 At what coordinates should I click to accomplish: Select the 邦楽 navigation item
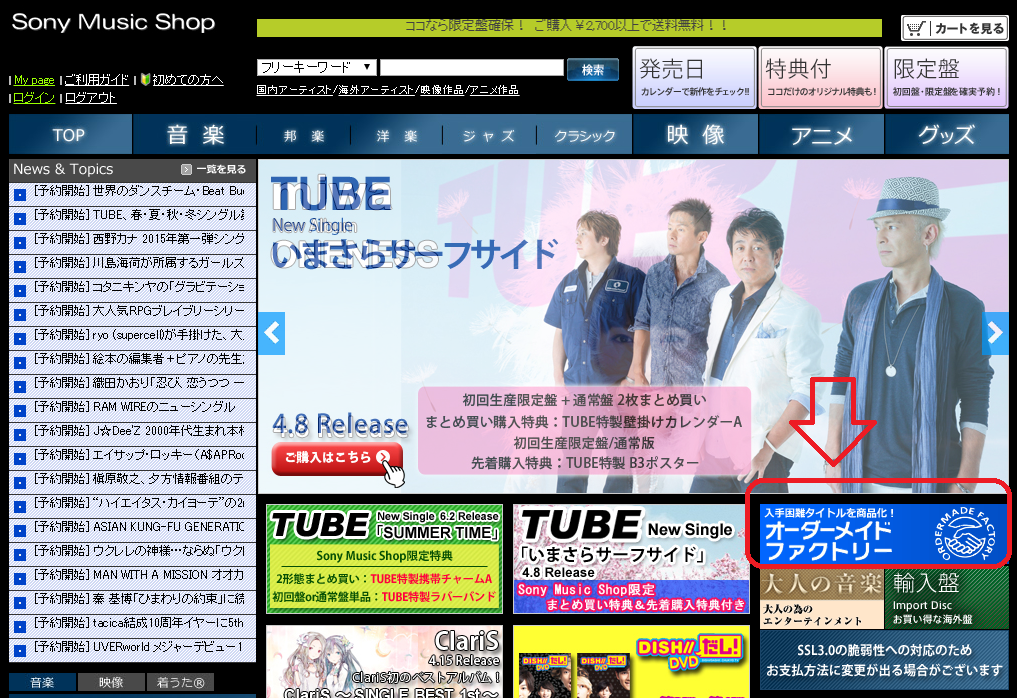click(304, 136)
